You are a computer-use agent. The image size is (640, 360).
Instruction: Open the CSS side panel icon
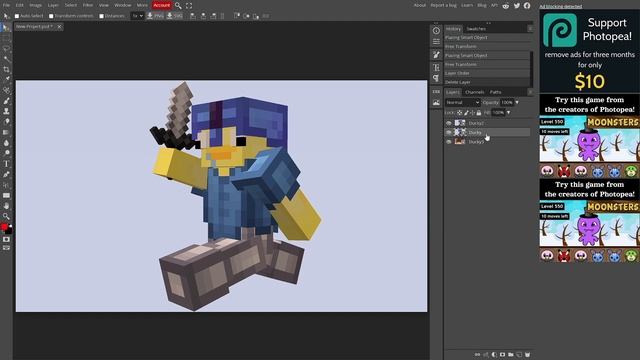pyautogui.click(x=436, y=92)
